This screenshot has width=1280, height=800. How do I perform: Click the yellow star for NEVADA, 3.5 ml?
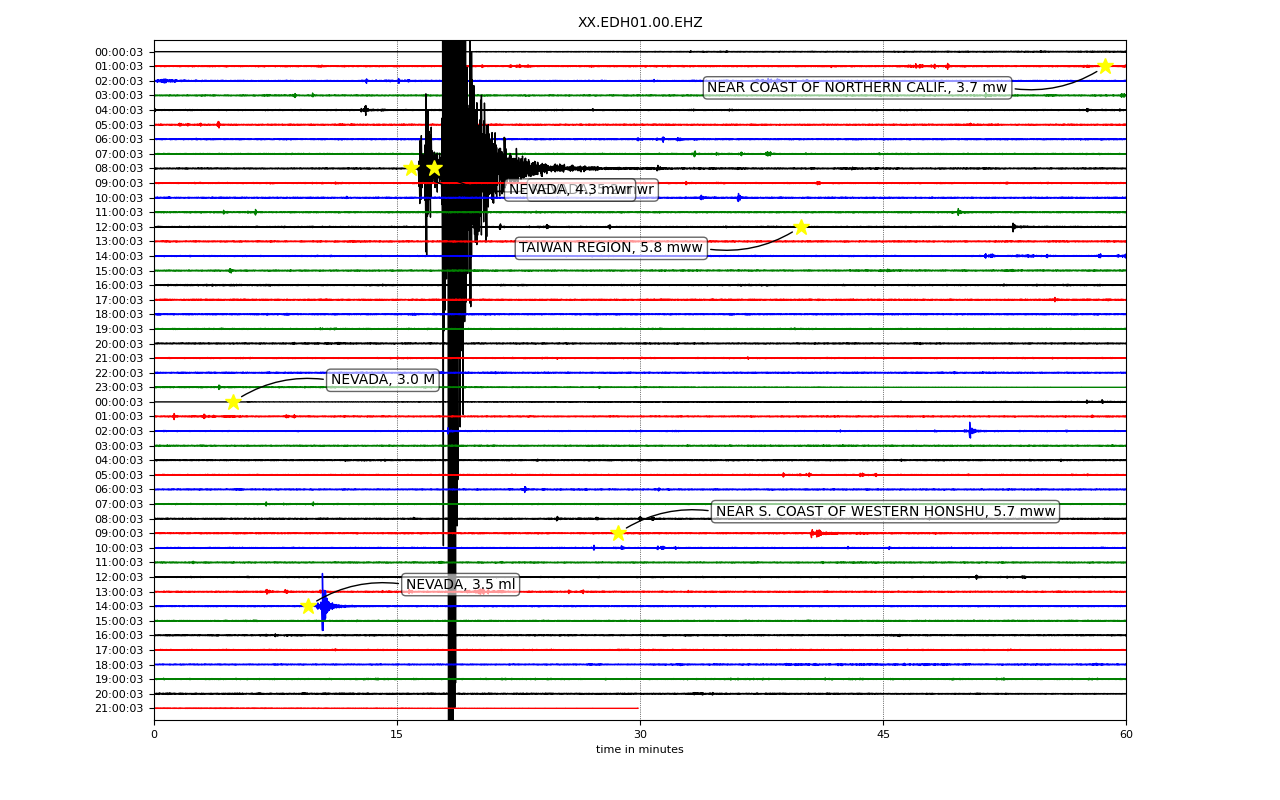click(x=308, y=606)
